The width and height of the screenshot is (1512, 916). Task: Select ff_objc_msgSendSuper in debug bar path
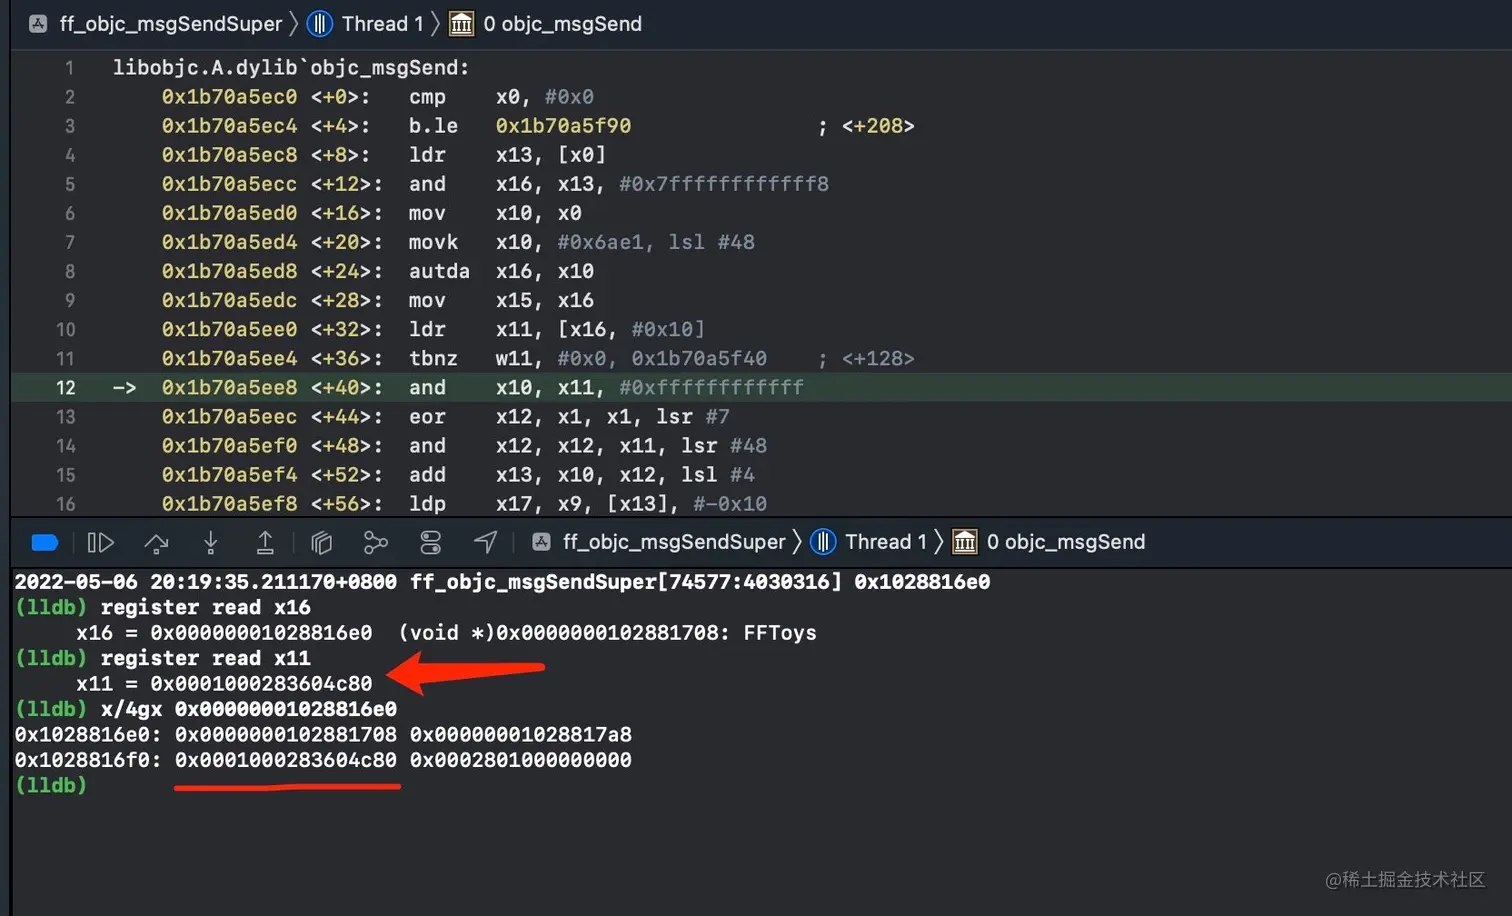674,542
